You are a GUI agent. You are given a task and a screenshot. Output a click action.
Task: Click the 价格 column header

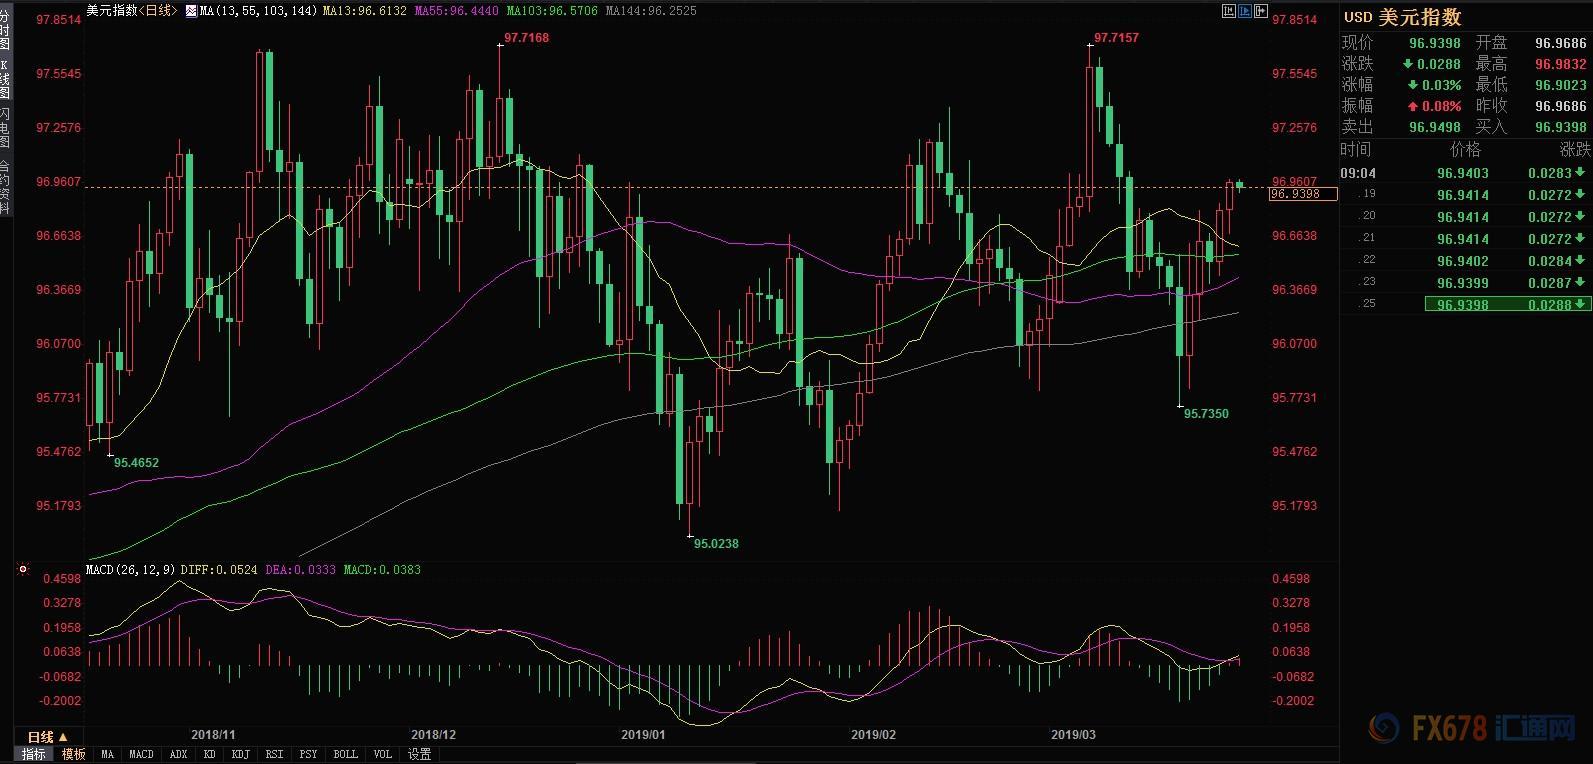(1465, 150)
